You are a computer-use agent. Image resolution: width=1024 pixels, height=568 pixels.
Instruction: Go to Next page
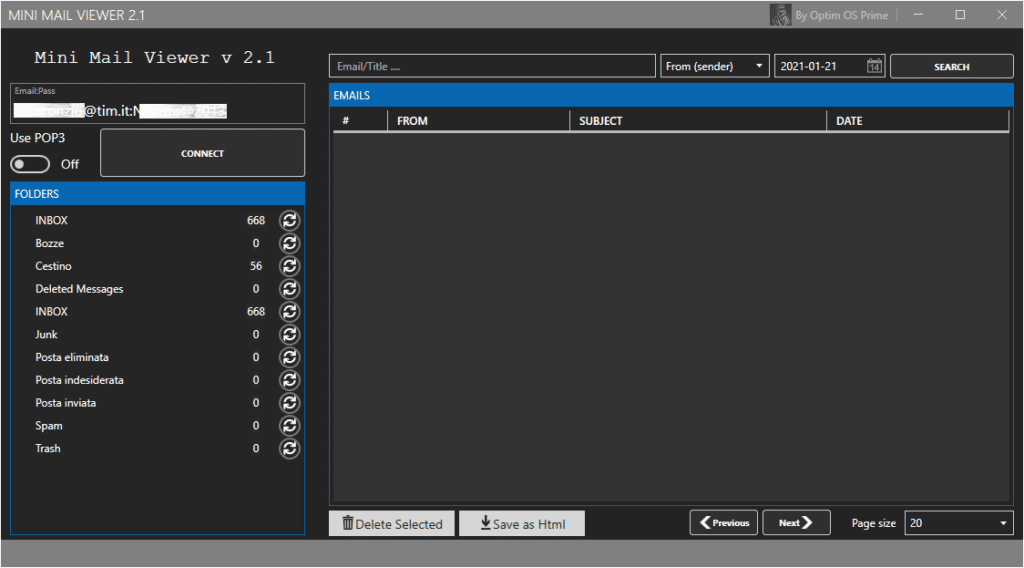(x=796, y=523)
